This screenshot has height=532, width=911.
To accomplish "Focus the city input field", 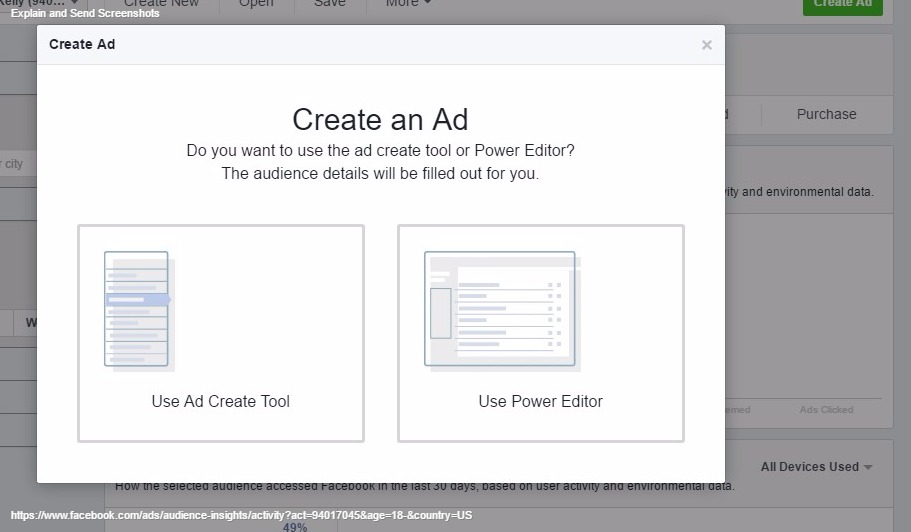I will [15, 164].
